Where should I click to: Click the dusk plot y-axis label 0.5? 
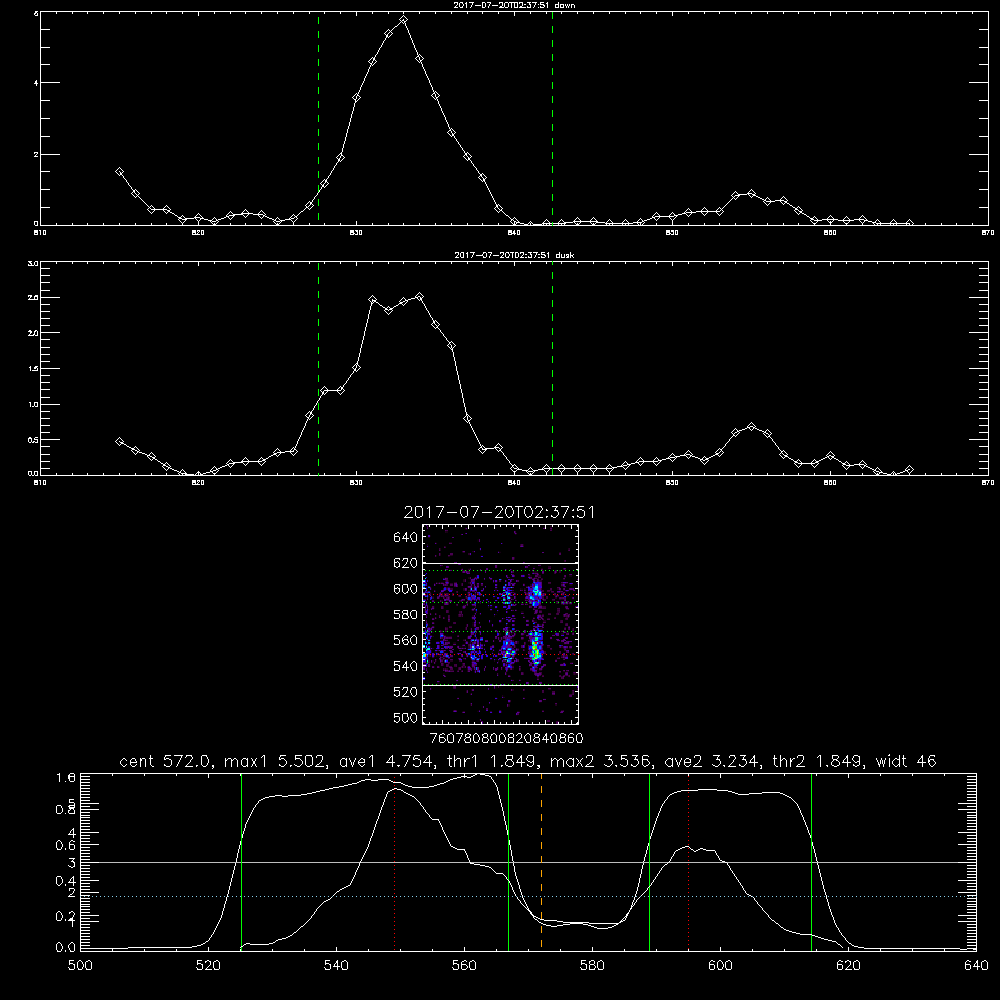coord(33,439)
